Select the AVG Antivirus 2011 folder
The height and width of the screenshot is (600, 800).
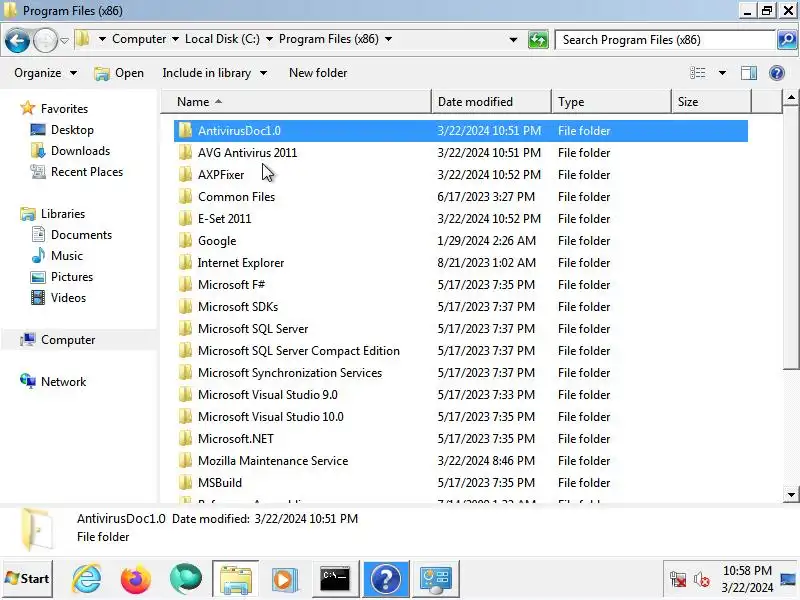[x=461, y=153]
